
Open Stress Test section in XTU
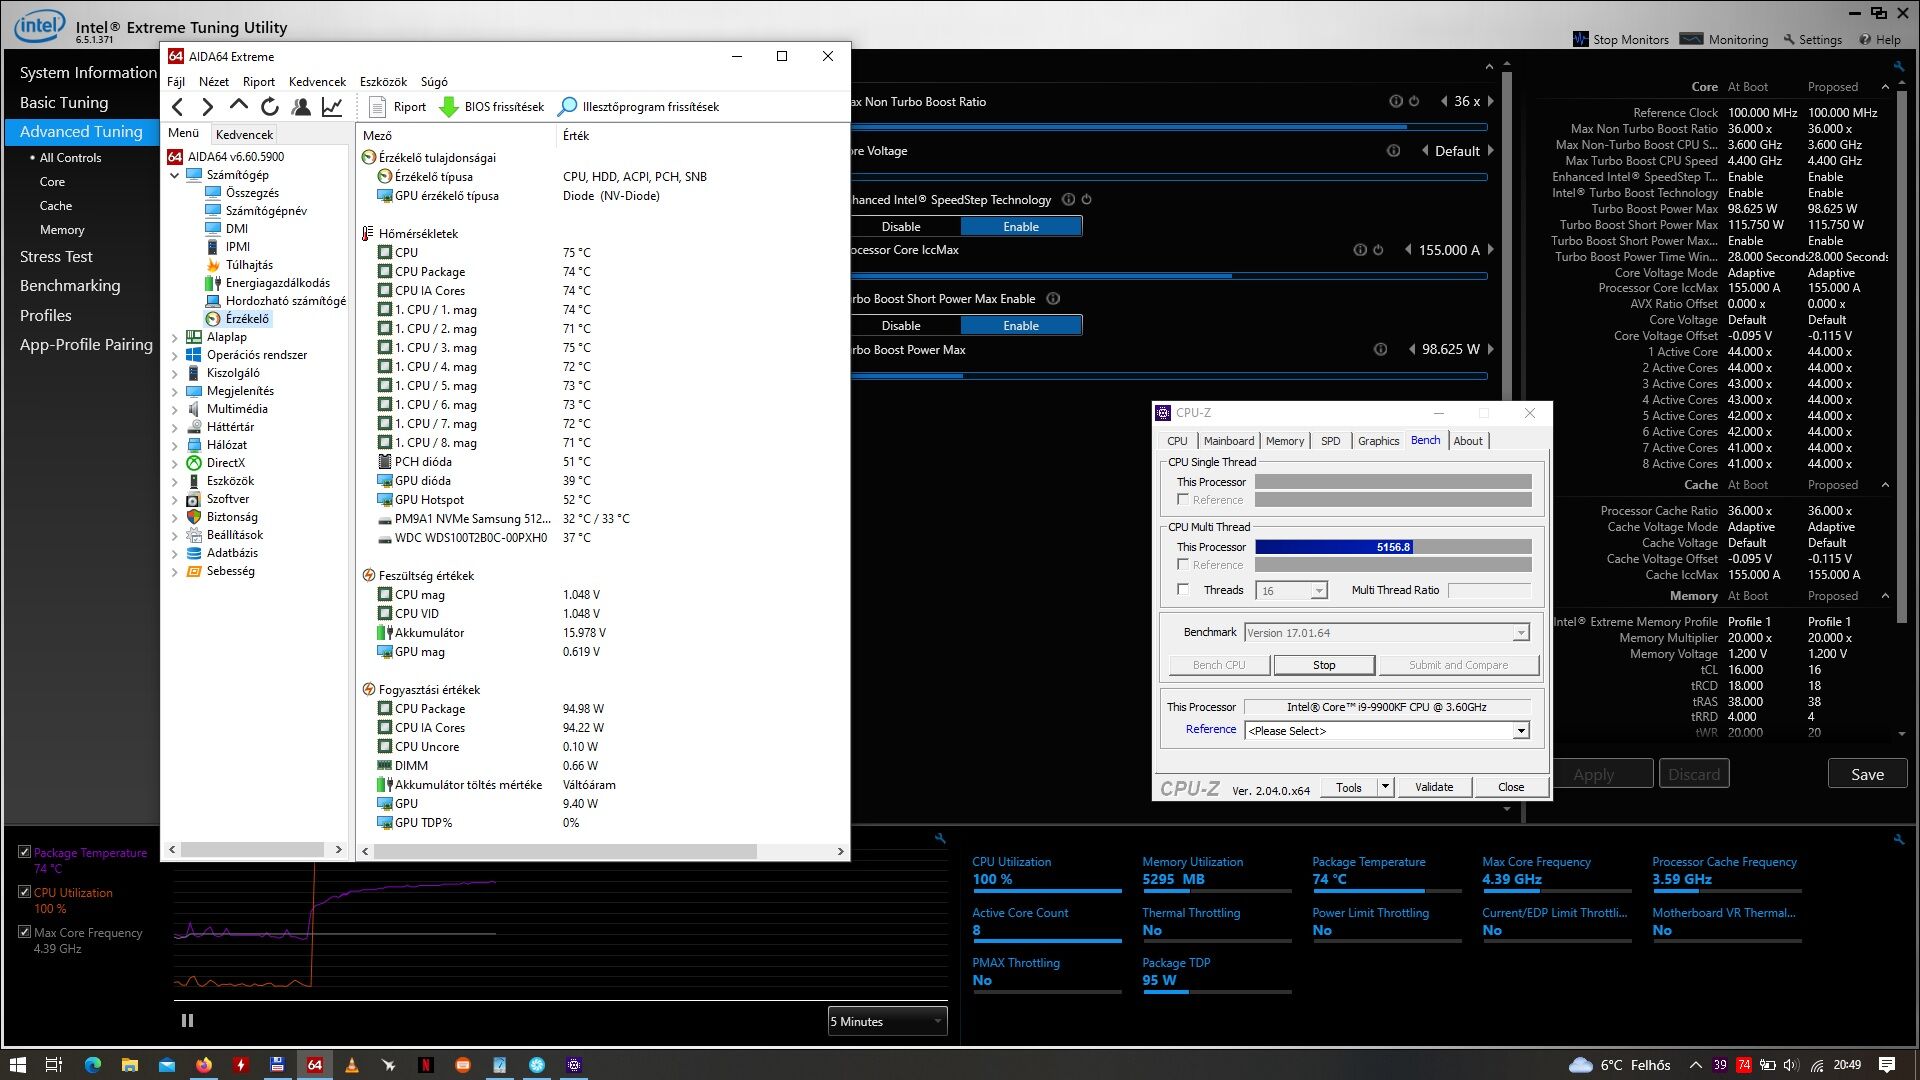click(56, 257)
